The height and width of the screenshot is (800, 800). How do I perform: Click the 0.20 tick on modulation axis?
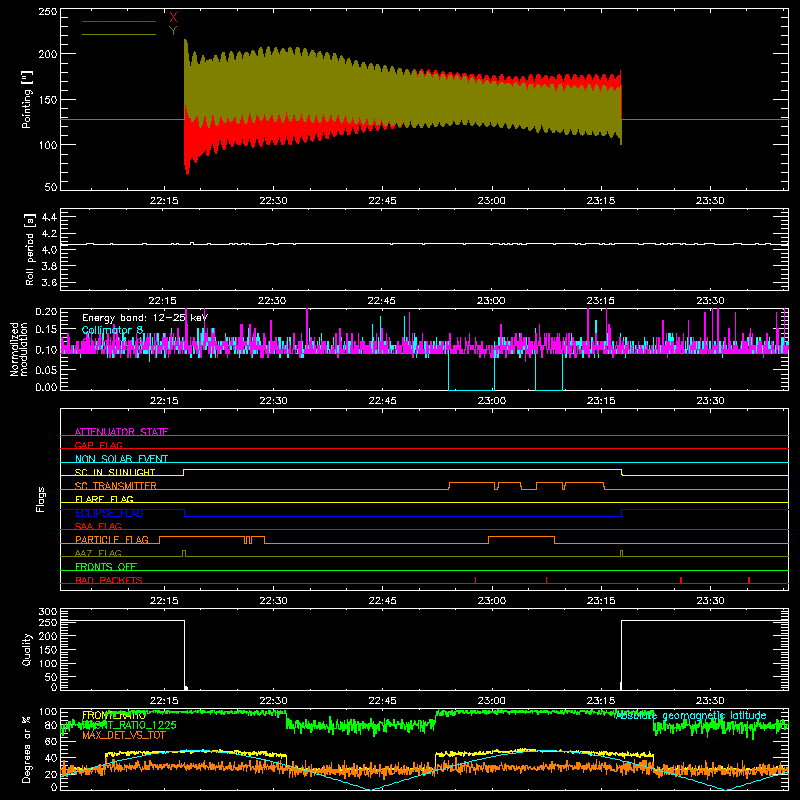46,312
